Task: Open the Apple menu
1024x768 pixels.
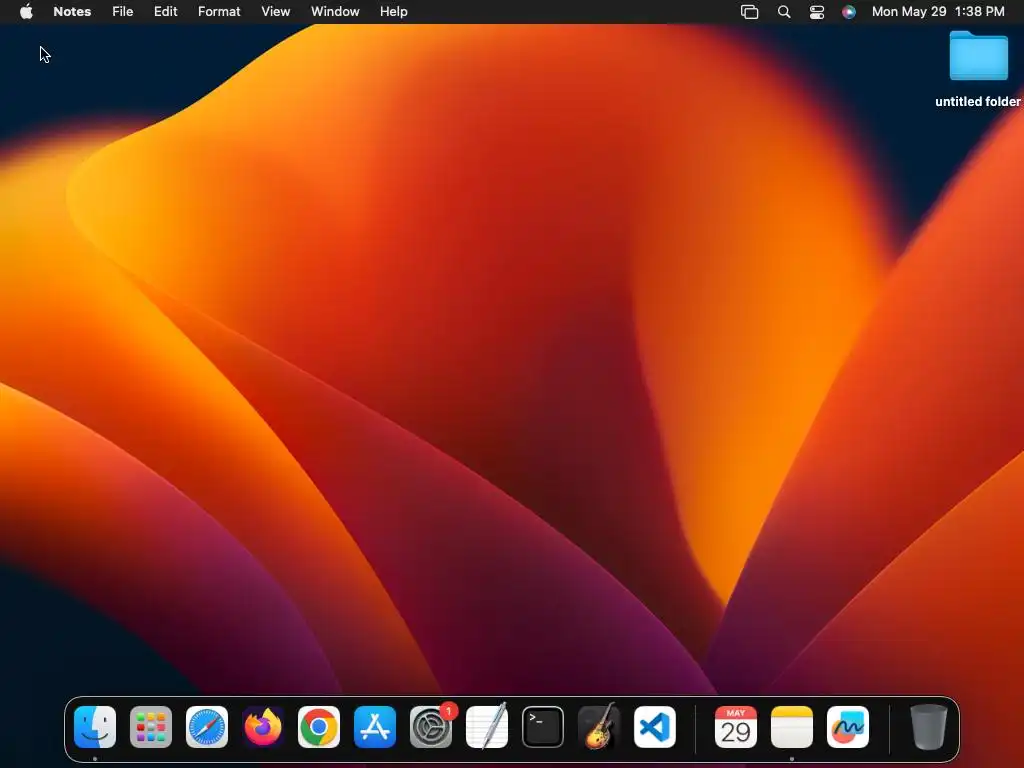Action: [x=26, y=12]
